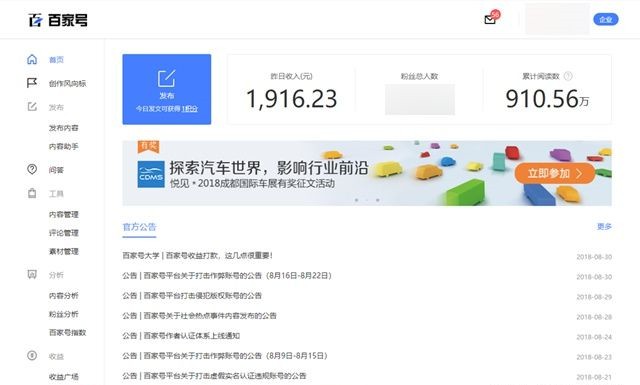Click the Baijiahao logo at top left
The width and height of the screenshot is (640, 385).
pyautogui.click(x=58, y=20)
